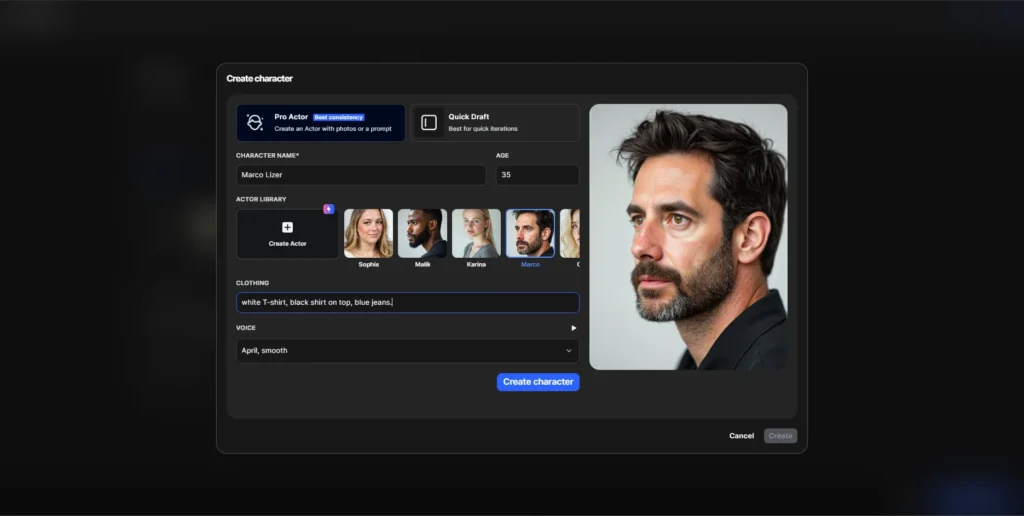
Task: Click the greyed Create button
Action: 780,436
